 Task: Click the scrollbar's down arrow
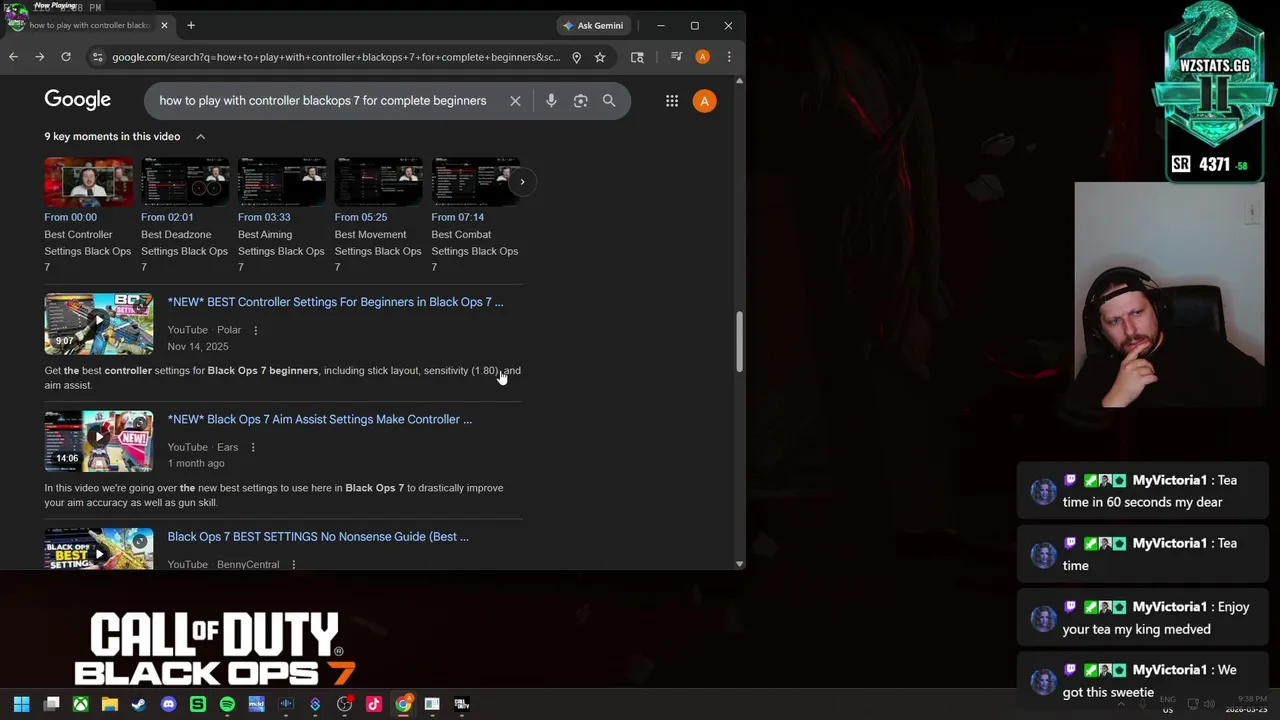(x=739, y=564)
